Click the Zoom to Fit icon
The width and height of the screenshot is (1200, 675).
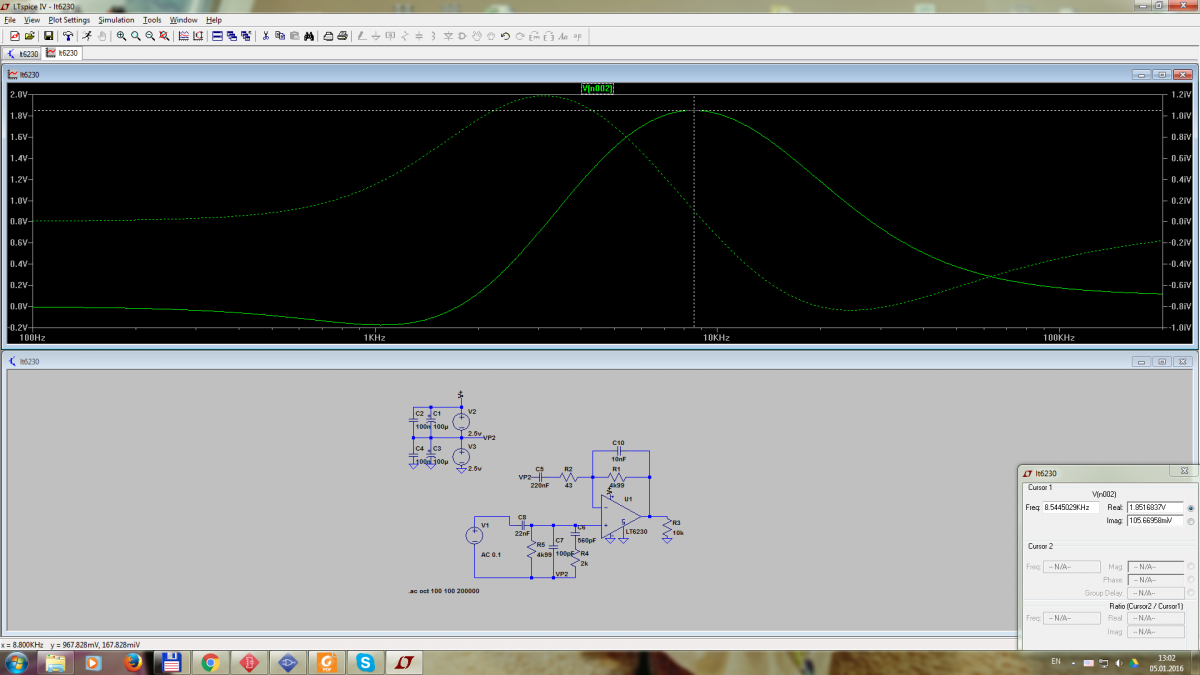pyautogui.click(x=163, y=36)
